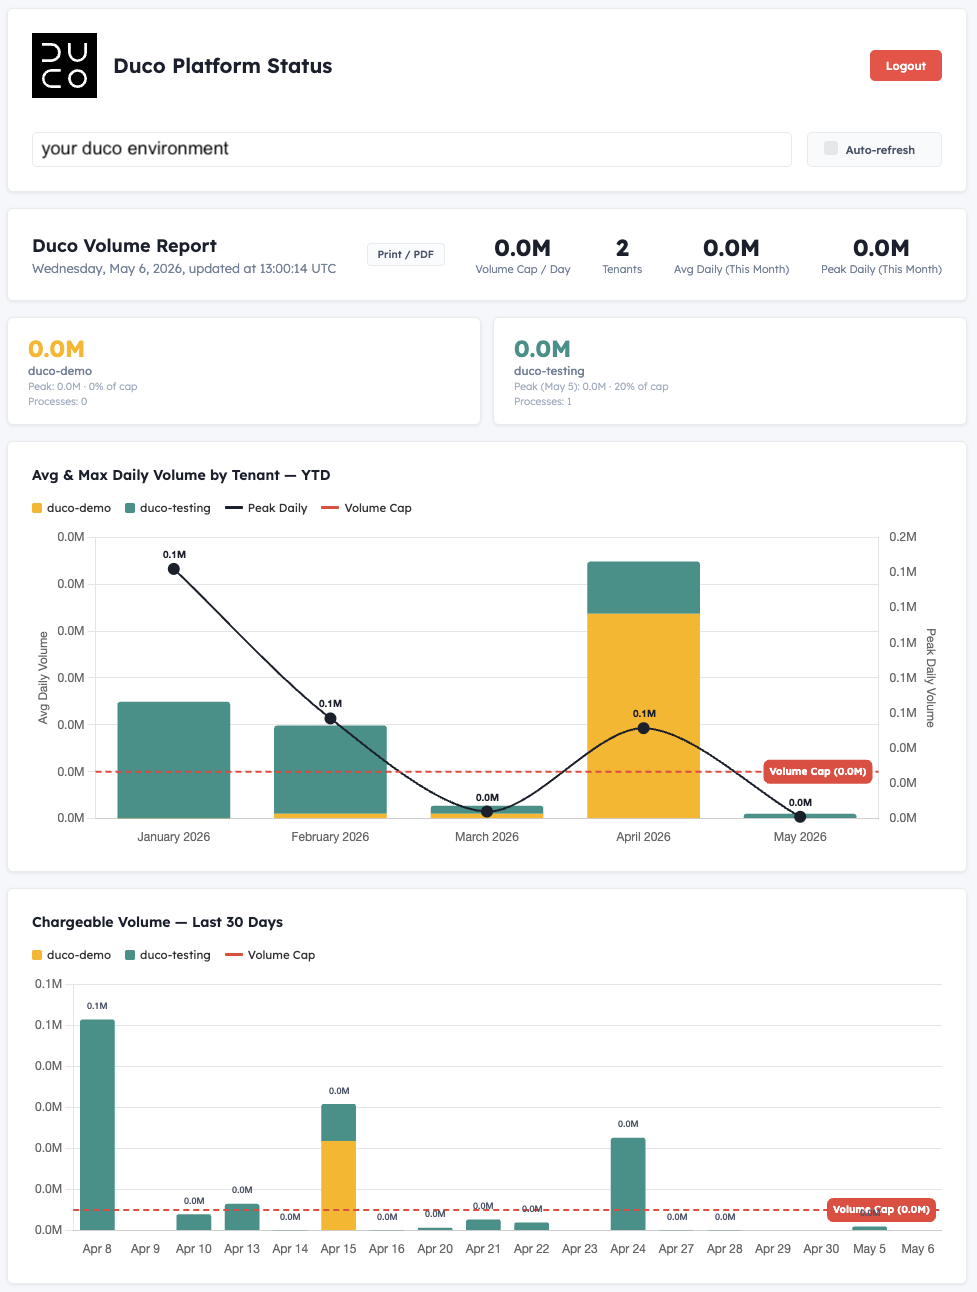Click 'Chargeable Volume — Last 30 Days' heading
The image size is (977, 1292).
point(157,922)
